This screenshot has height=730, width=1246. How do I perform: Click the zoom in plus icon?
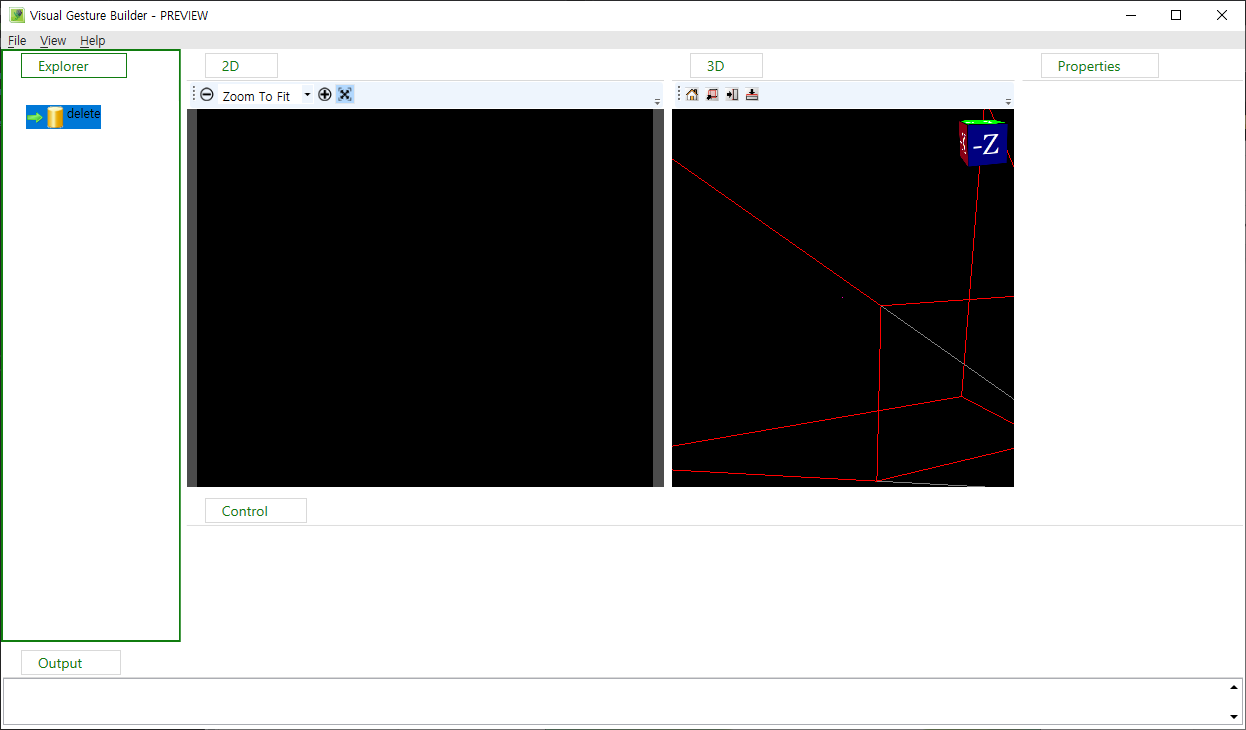(325, 95)
